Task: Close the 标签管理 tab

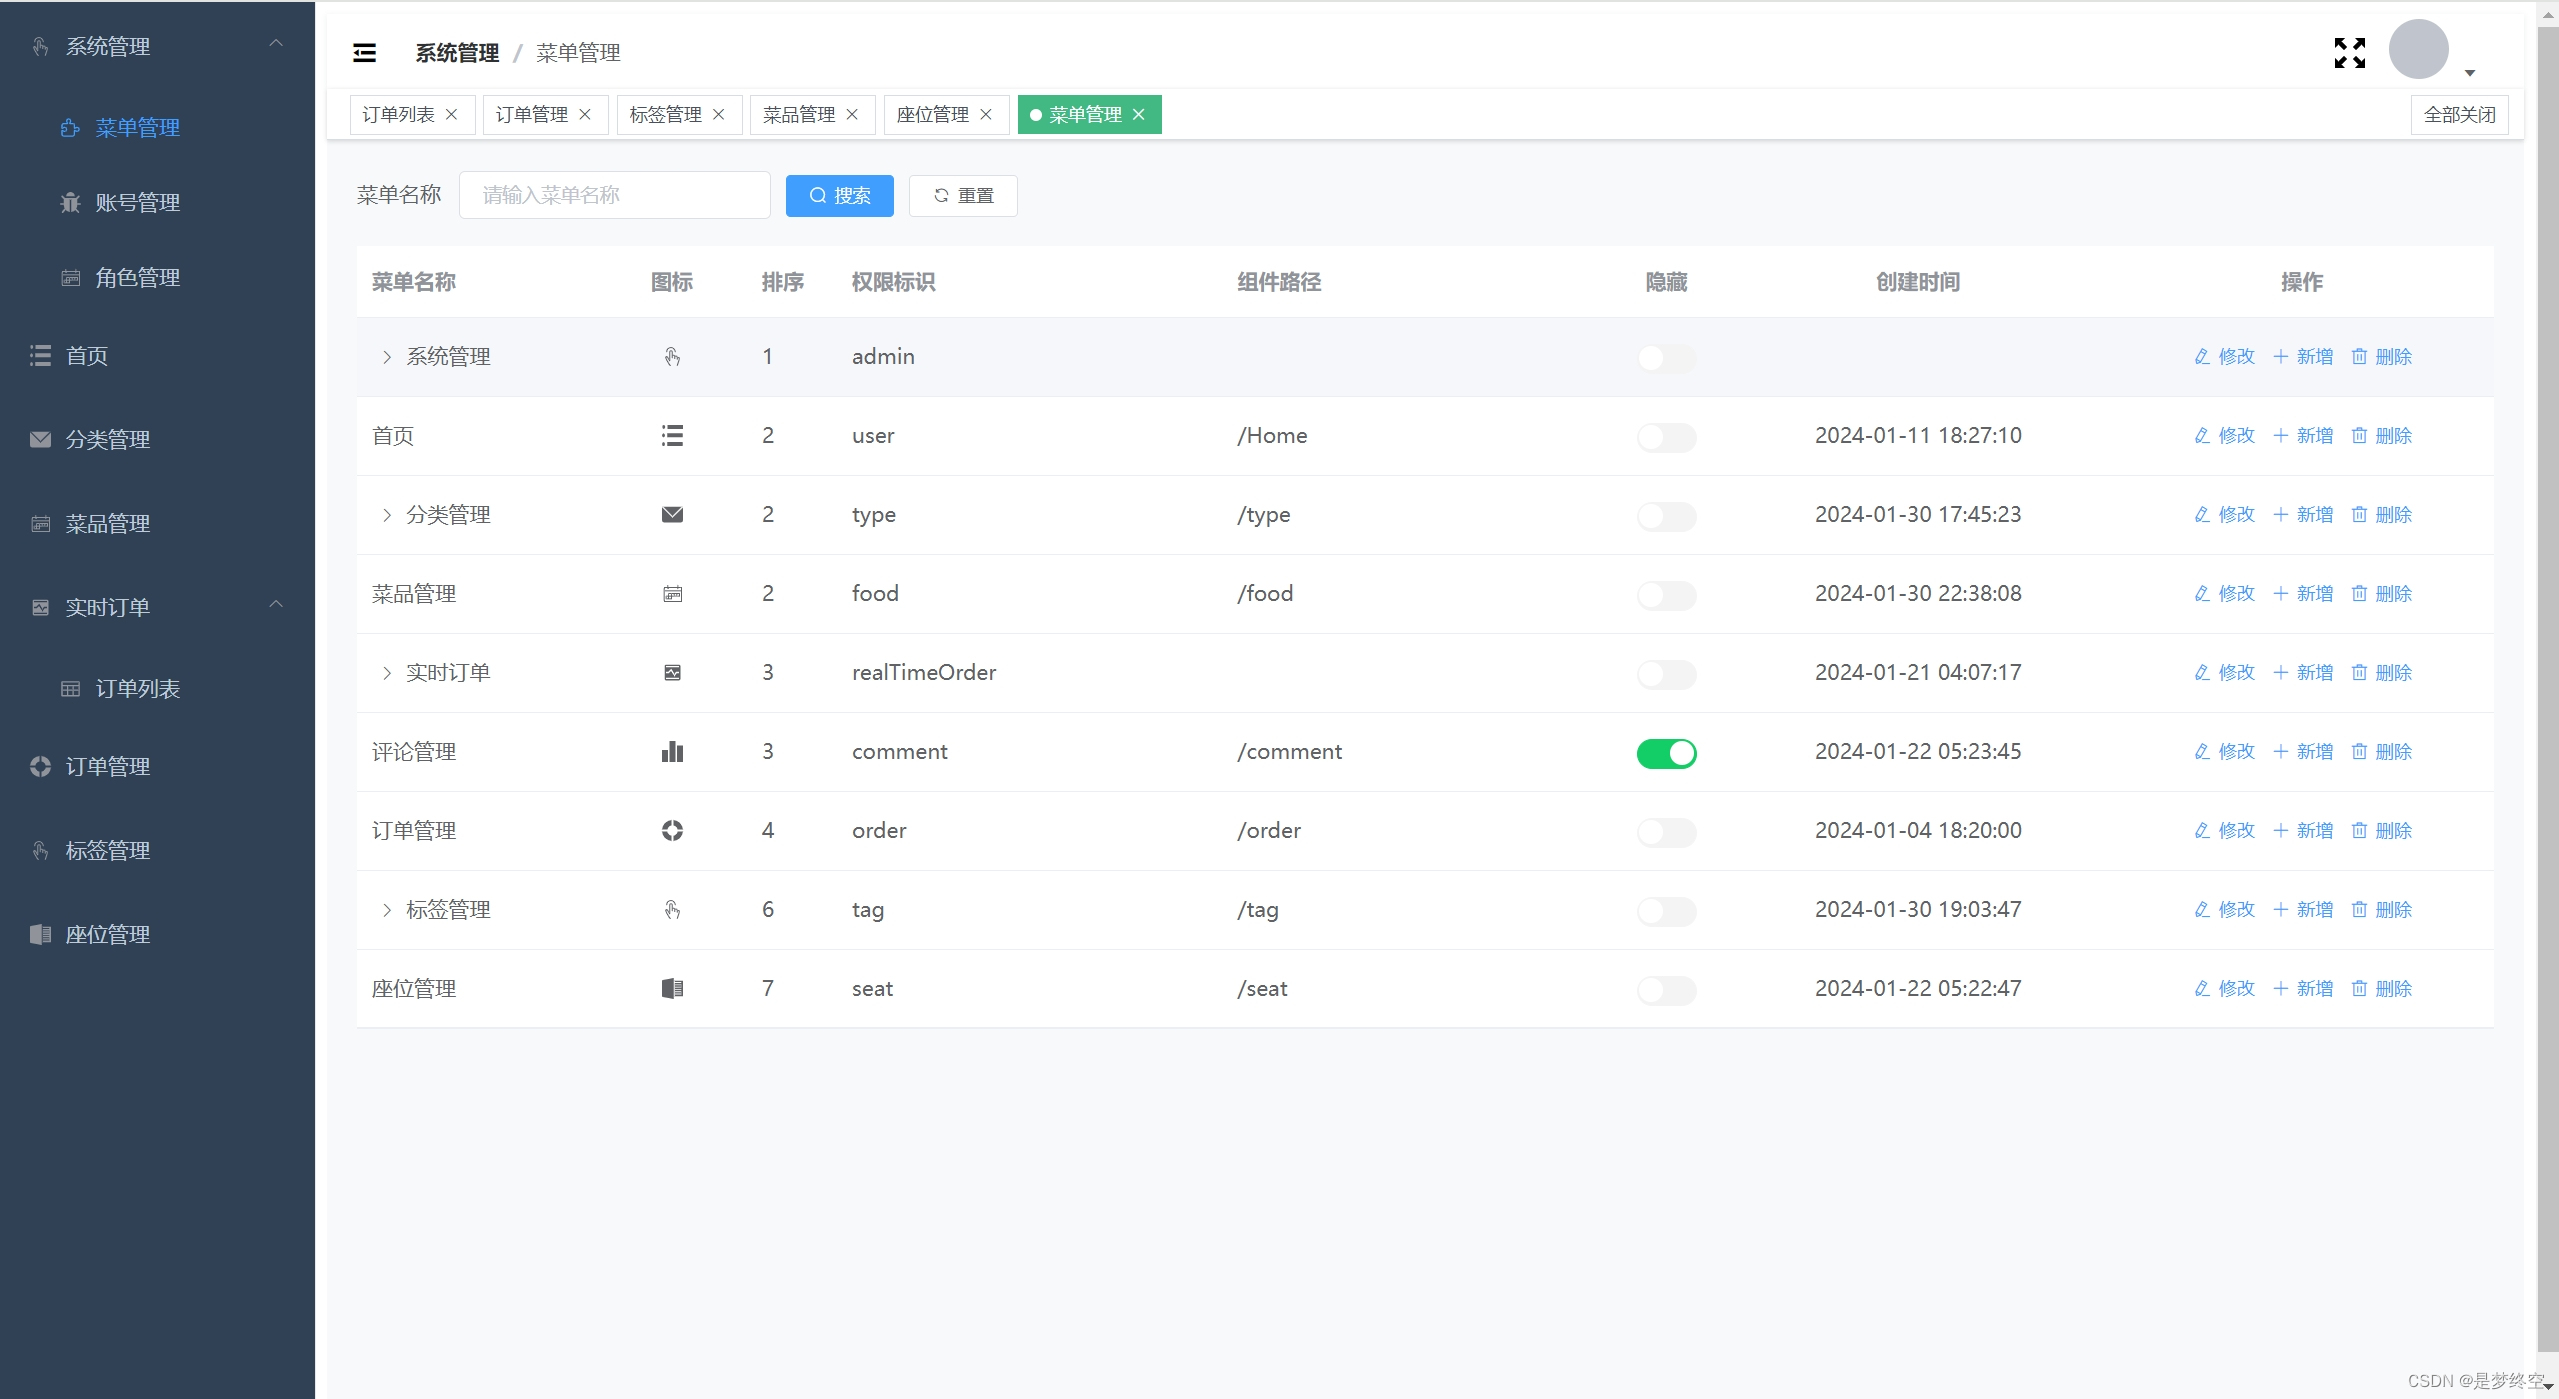Action: pyautogui.click(x=718, y=115)
